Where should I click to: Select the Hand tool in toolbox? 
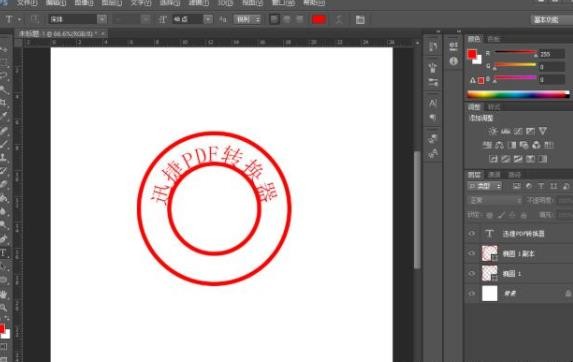pyautogui.click(x=4, y=294)
